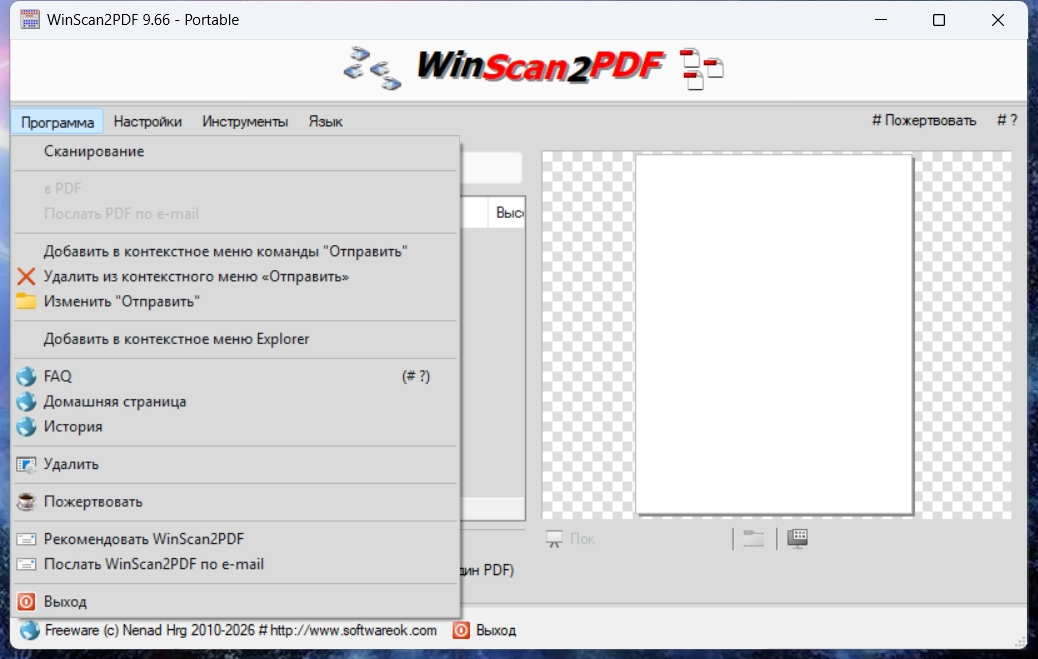Select Добавить в контекстное меню Explorer
1038x659 pixels.
pos(235,339)
